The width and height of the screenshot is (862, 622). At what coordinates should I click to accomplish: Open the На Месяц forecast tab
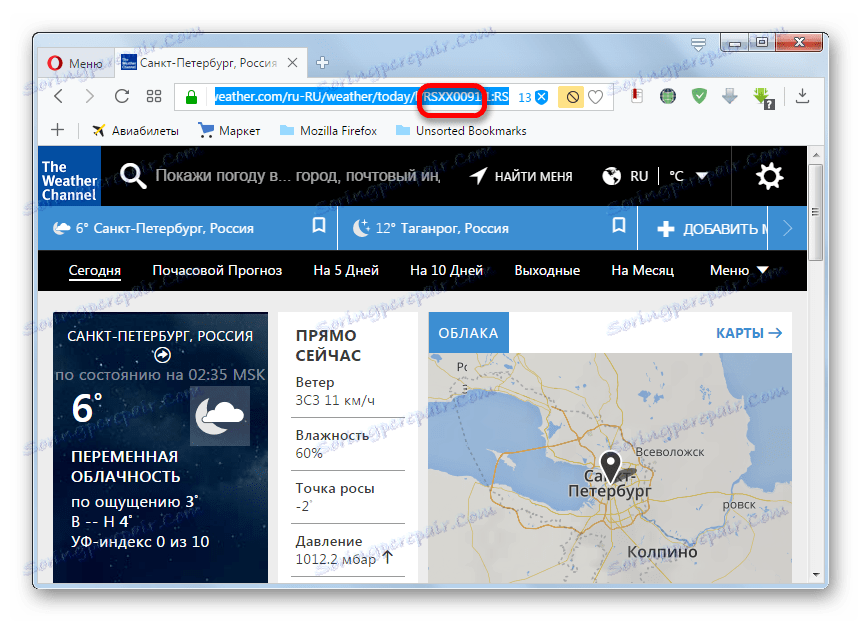point(642,271)
